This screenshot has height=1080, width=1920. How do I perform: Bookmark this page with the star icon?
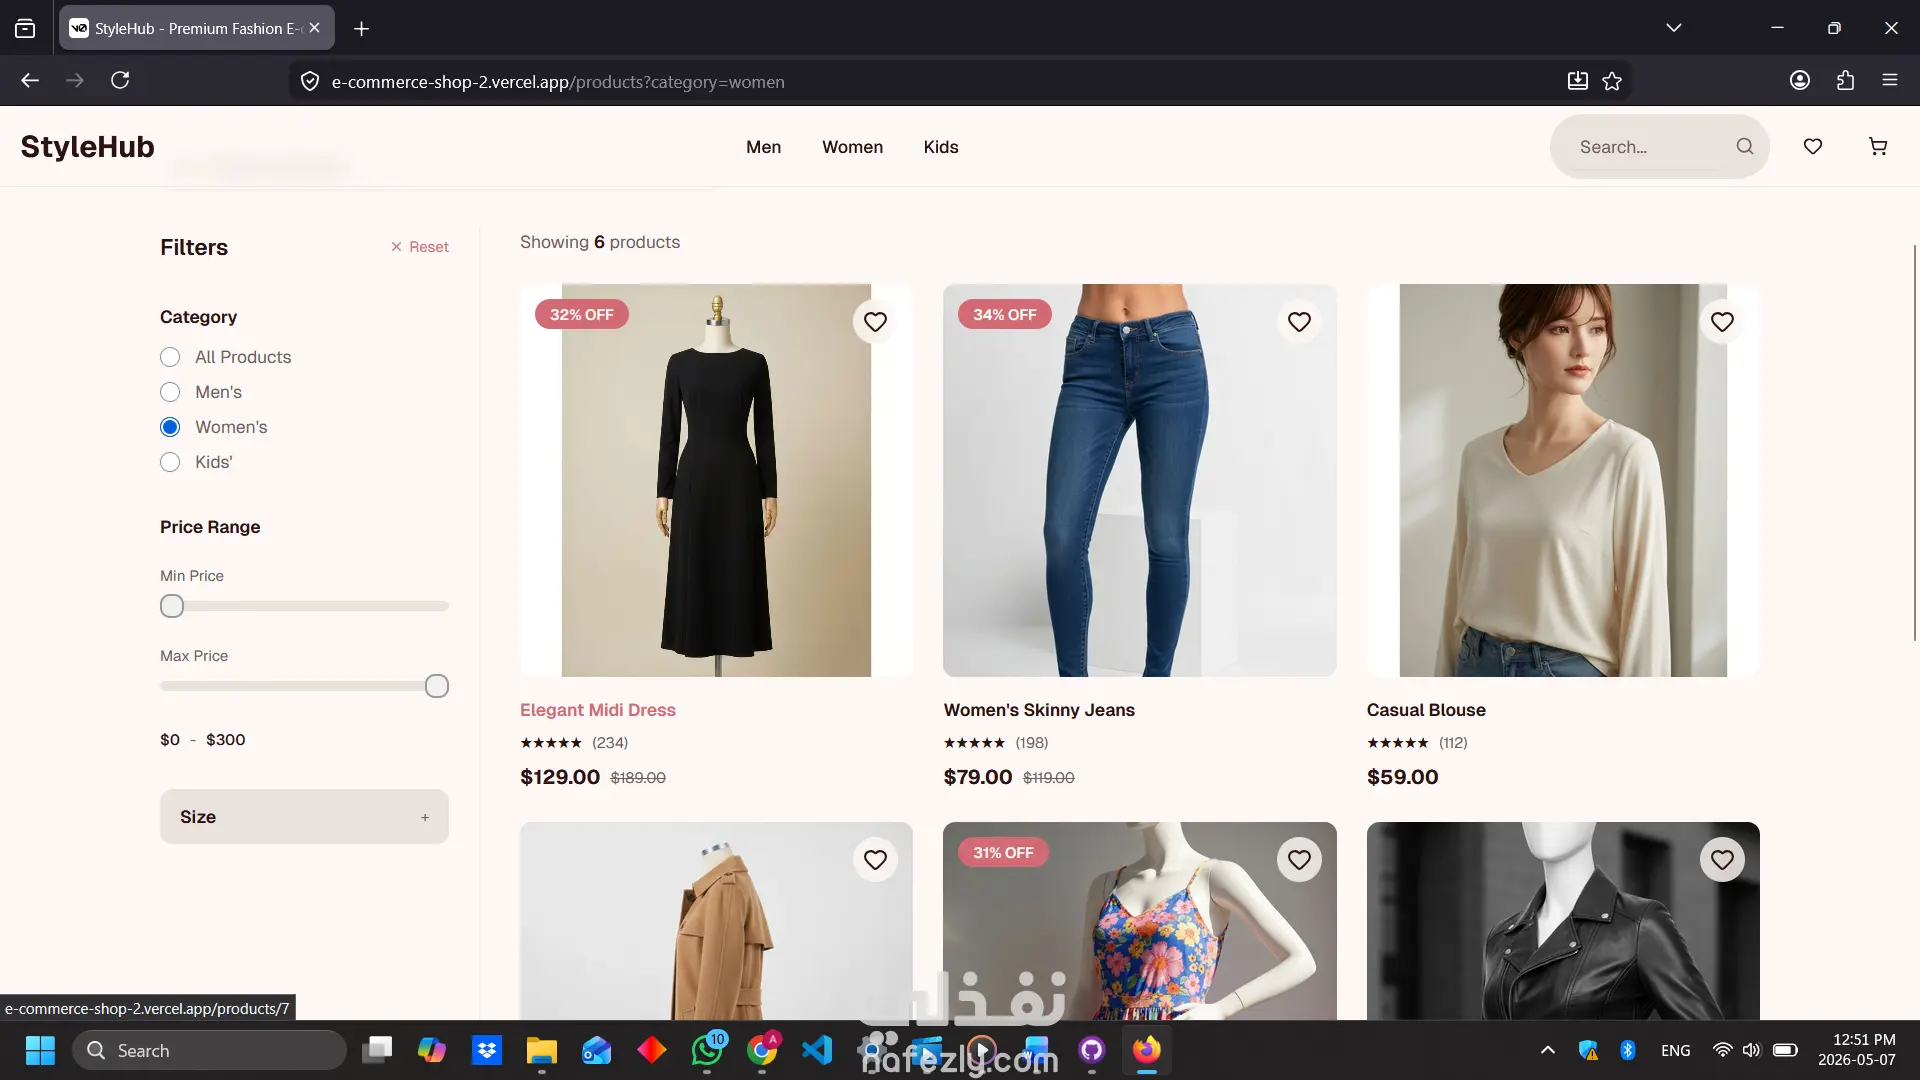tap(1612, 81)
